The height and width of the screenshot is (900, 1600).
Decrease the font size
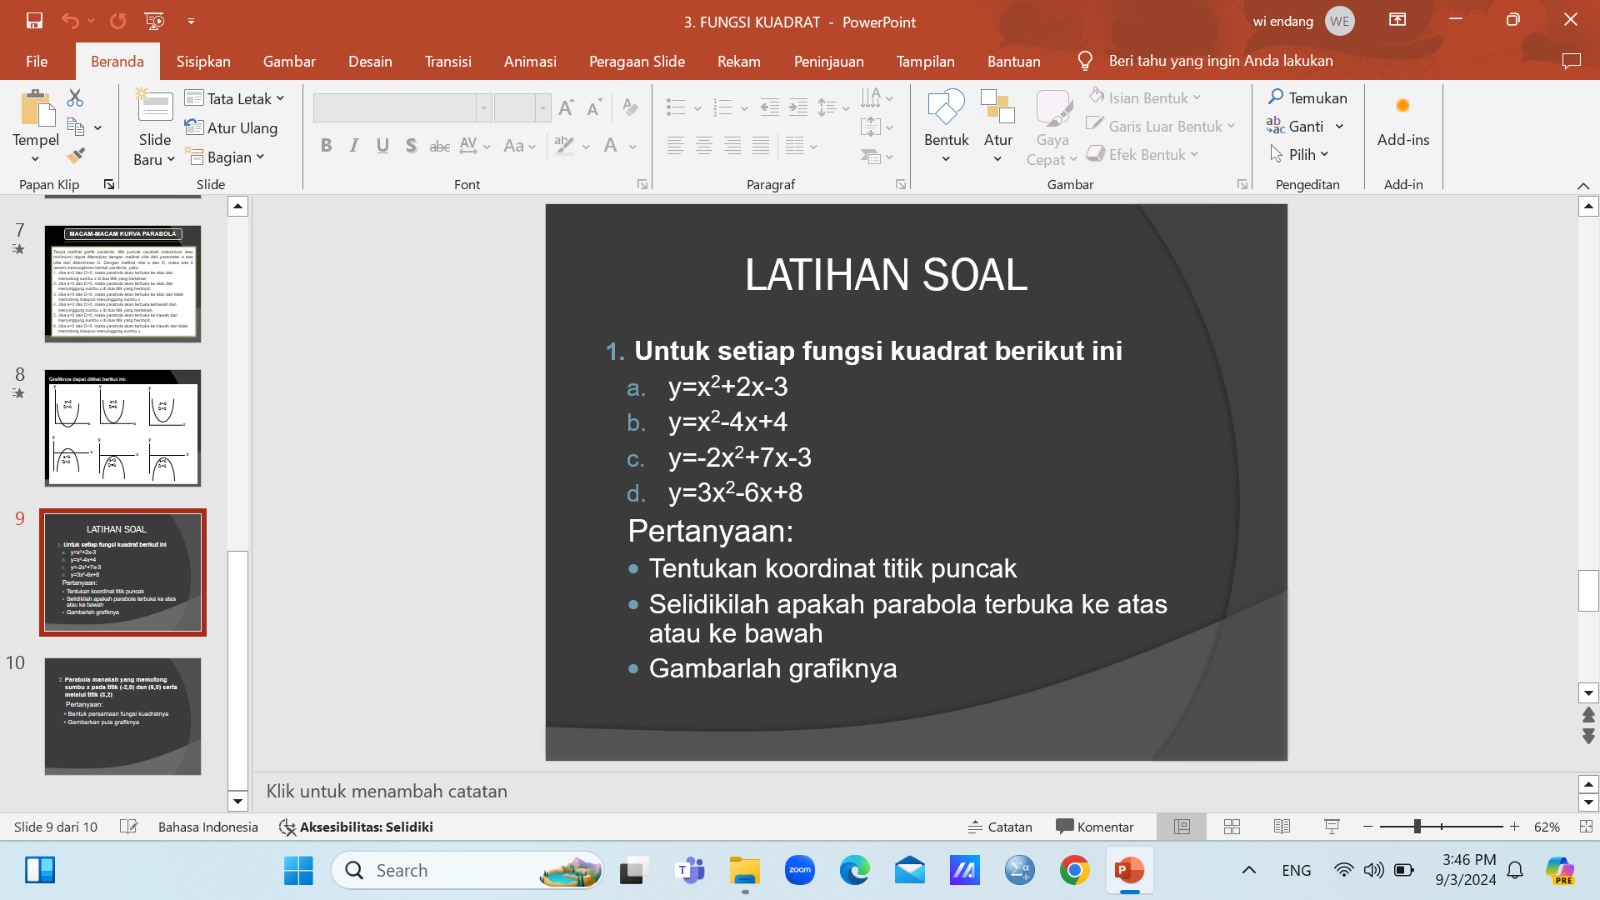pyautogui.click(x=594, y=107)
